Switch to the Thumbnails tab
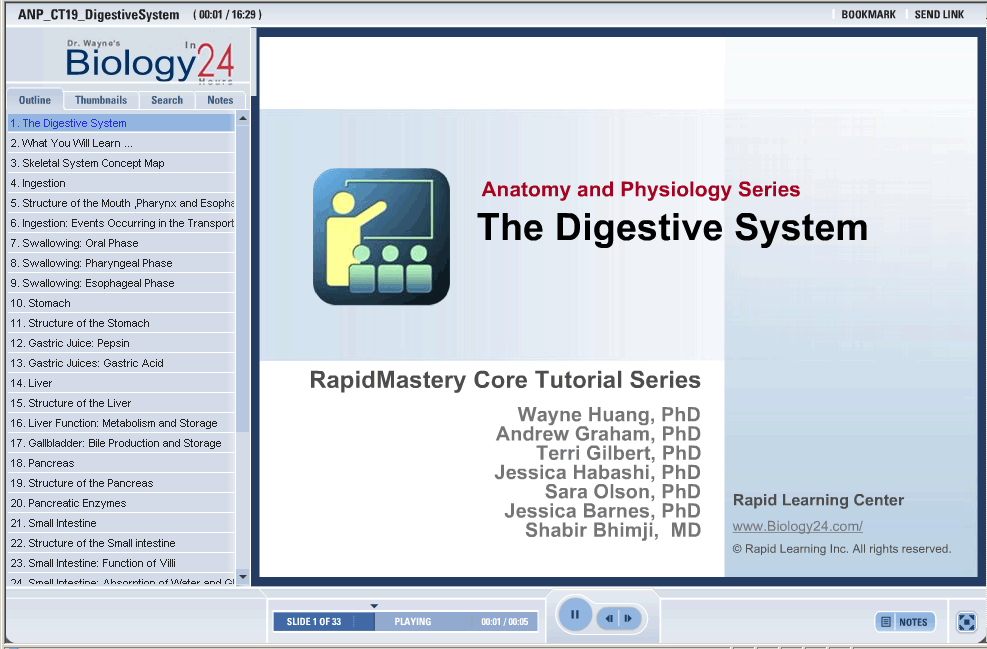The width and height of the screenshot is (987, 649). point(101,100)
